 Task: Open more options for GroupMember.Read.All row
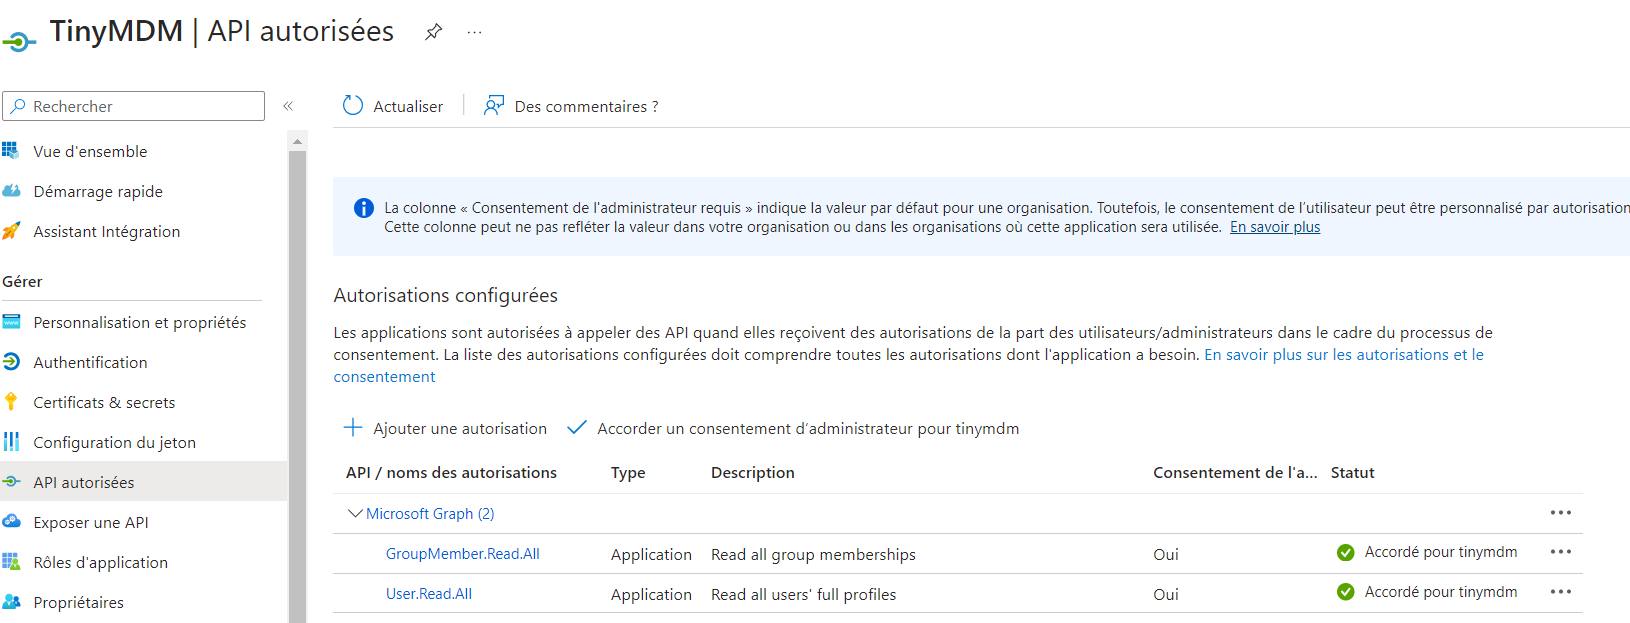pyautogui.click(x=1561, y=552)
